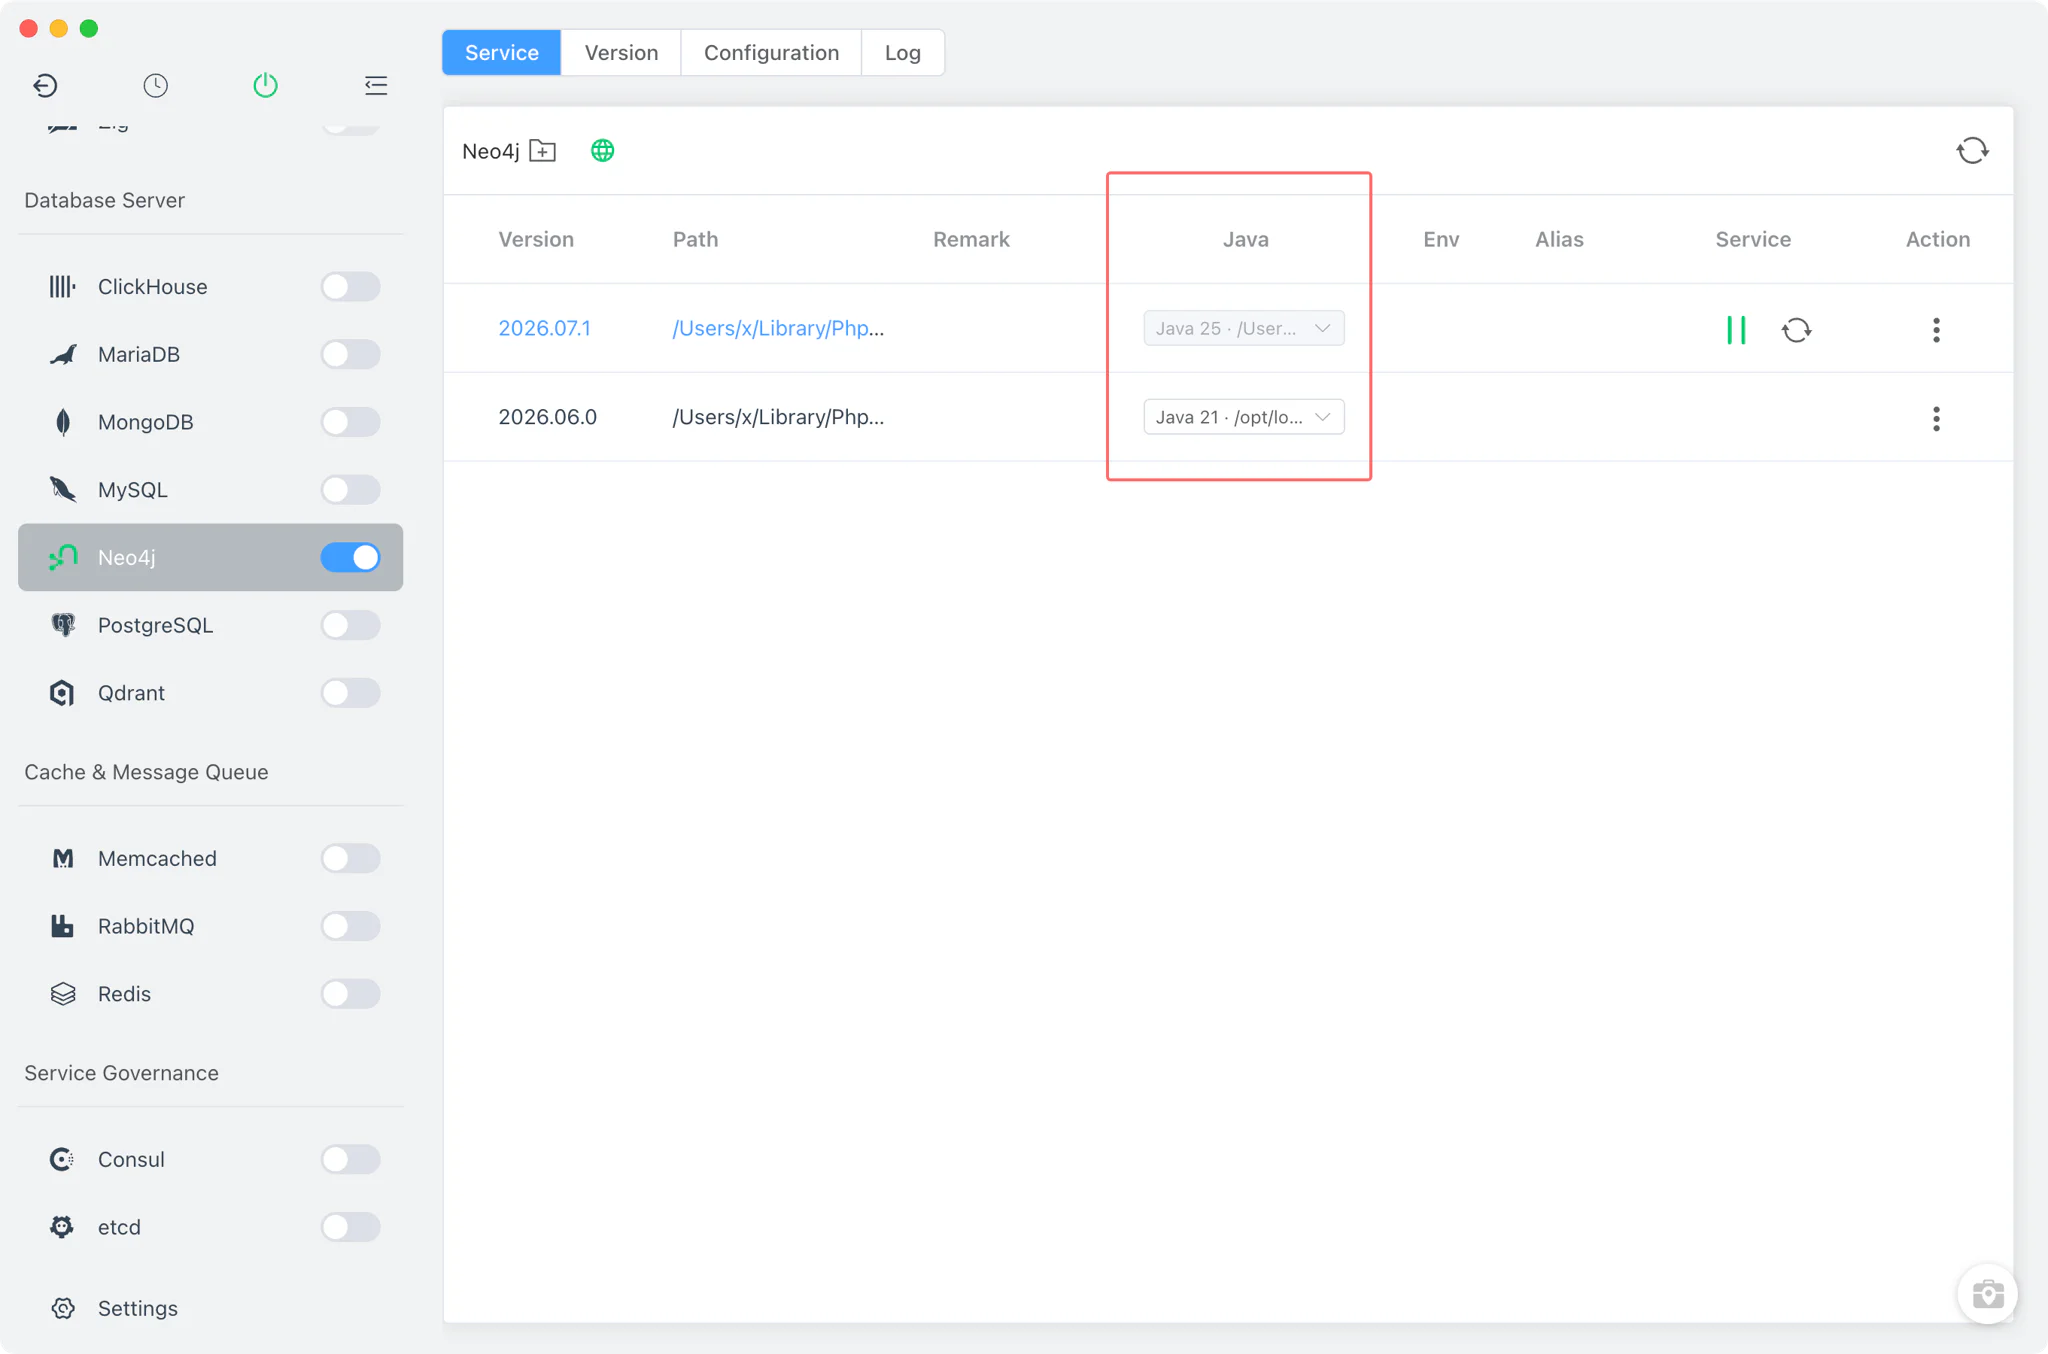Image resolution: width=2048 pixels, height=1354 pixels.
Task: Click the Remark column header
Action: coord(971,239)
